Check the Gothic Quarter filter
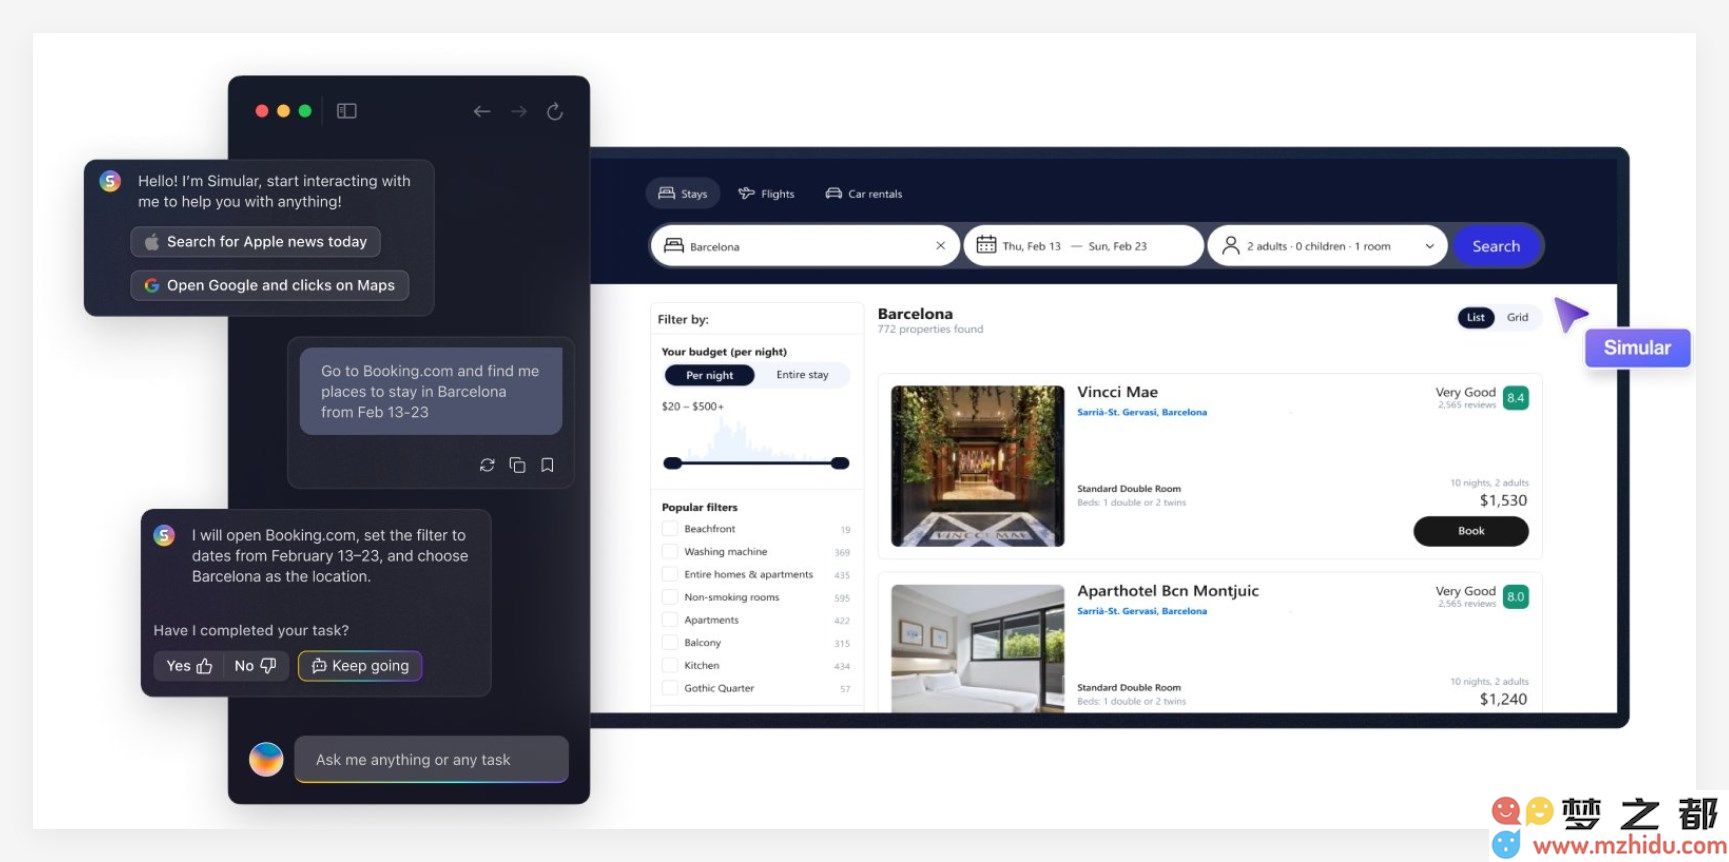The height and width of the screenshot is (862, 1729). click(x=669, y=689)
